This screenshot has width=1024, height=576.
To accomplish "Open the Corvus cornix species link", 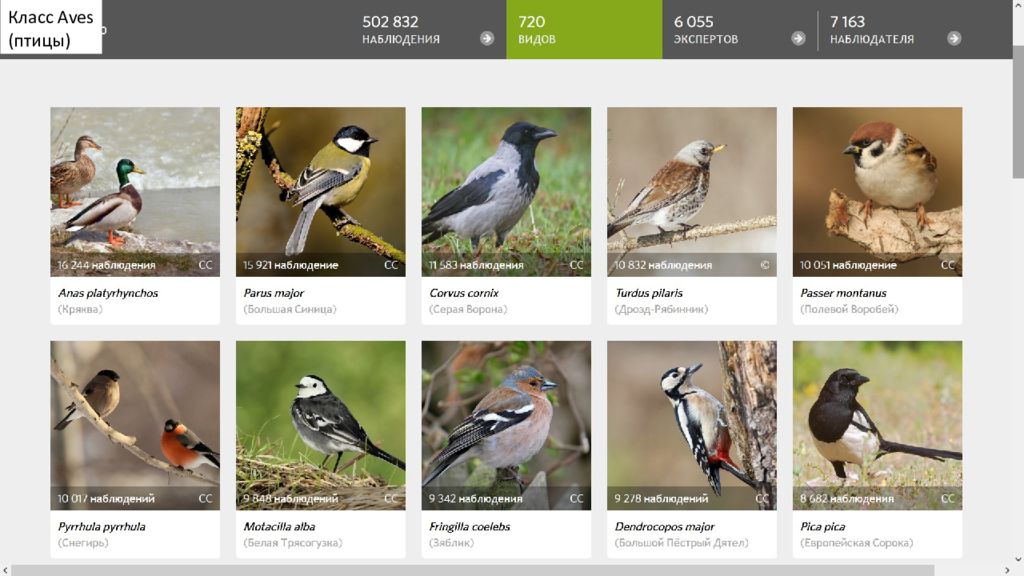I will (x=464, y=293).
